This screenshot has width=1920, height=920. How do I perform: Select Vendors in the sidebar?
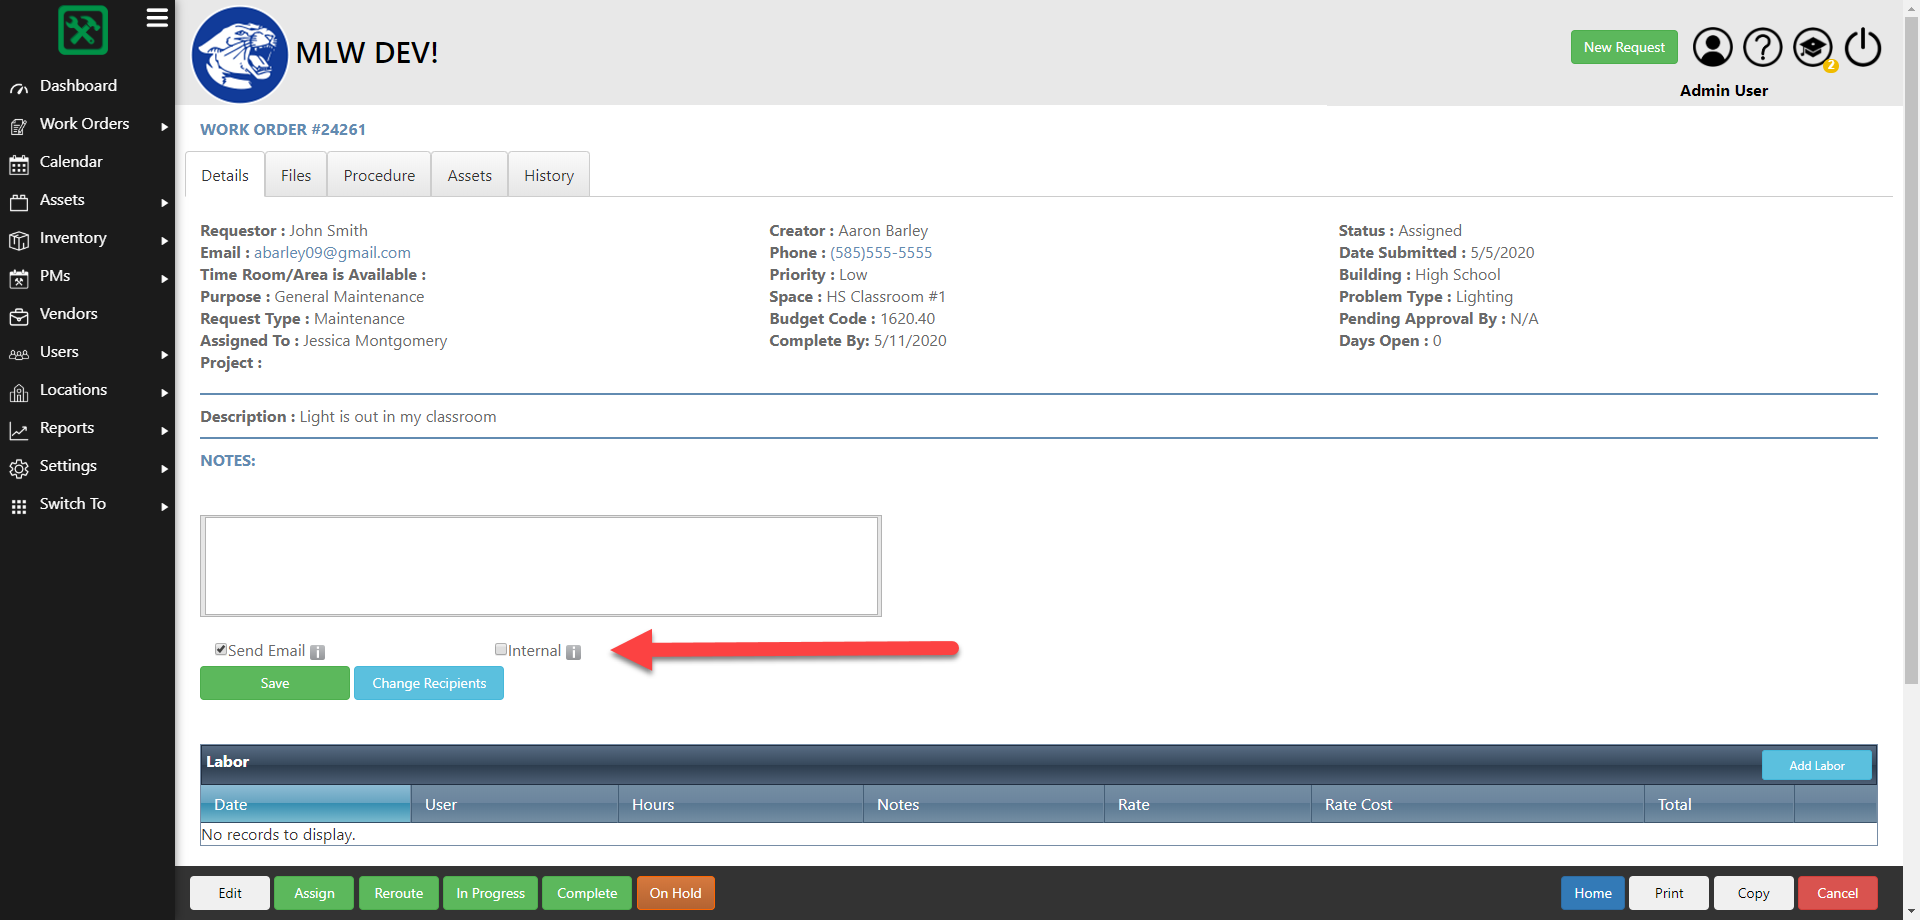[68, 313]
